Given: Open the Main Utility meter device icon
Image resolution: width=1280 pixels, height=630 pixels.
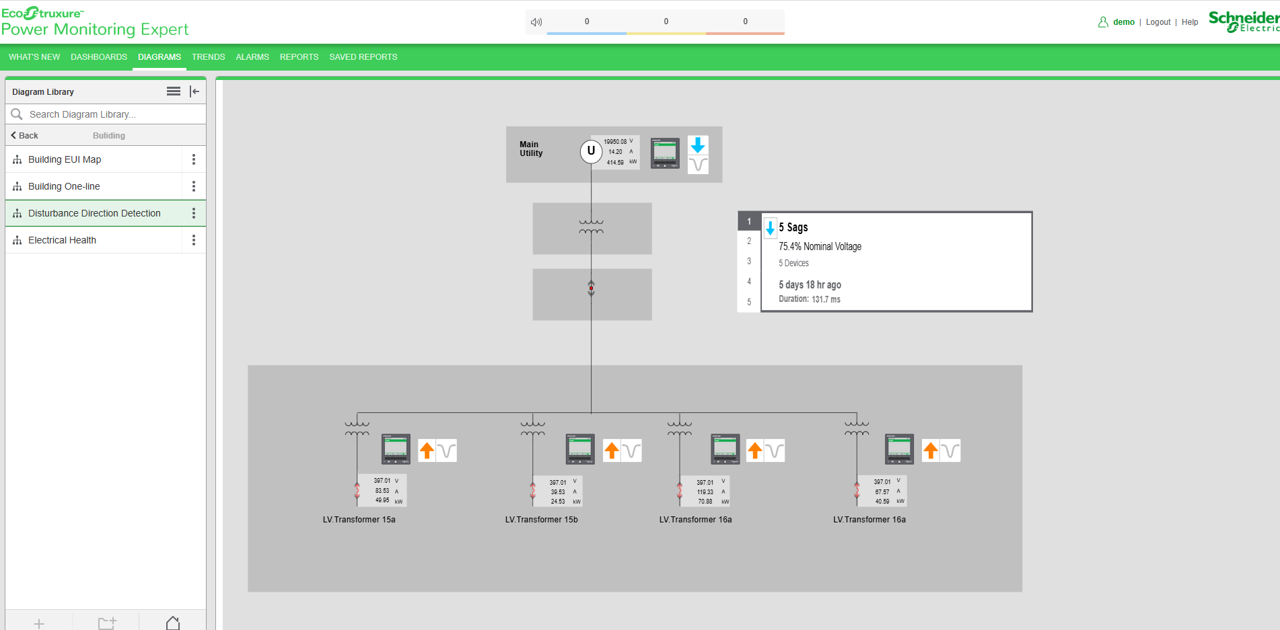Looking at the screenshot, I should pos(665,153).
